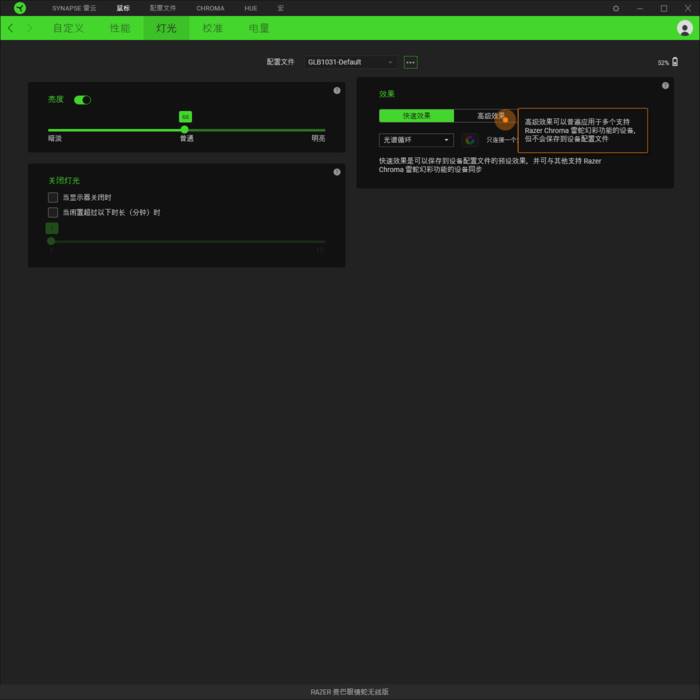Check the 当显示器关闭时 checkbox
The image size is (700, 700).
click(53, 197)
